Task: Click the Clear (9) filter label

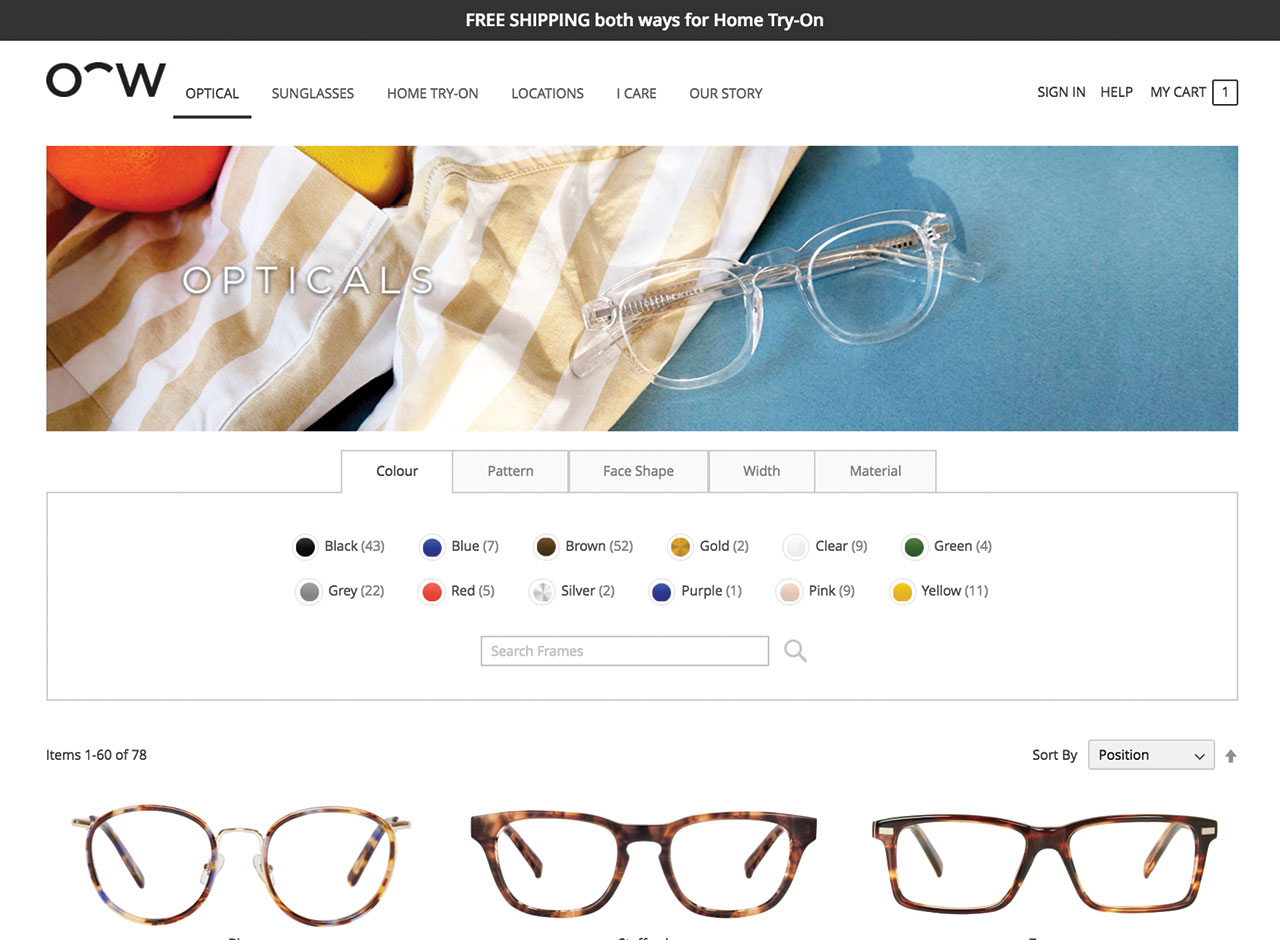Action: click(x=841, y=546)
